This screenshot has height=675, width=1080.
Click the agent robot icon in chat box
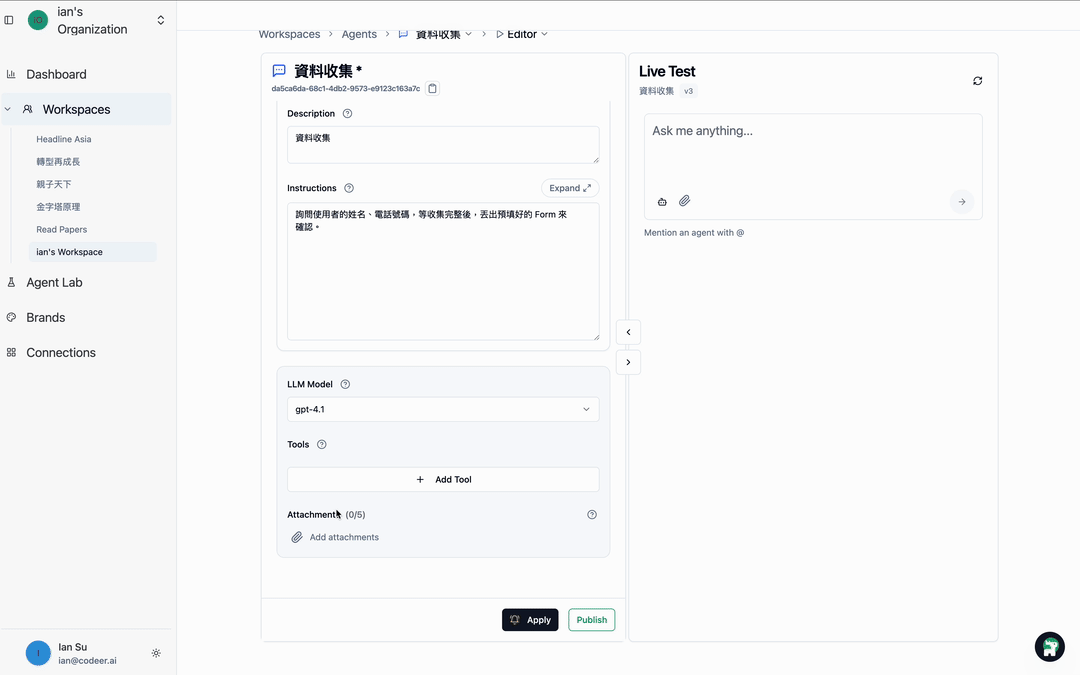(x=662, y=201)
